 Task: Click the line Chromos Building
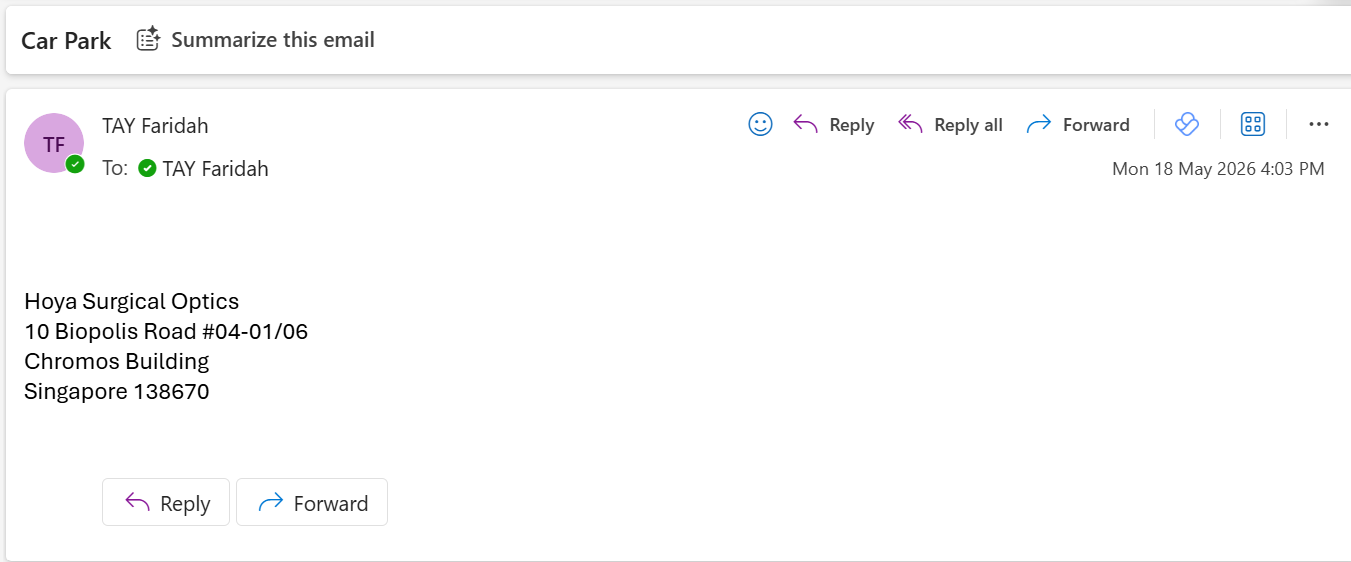point(117,361)
